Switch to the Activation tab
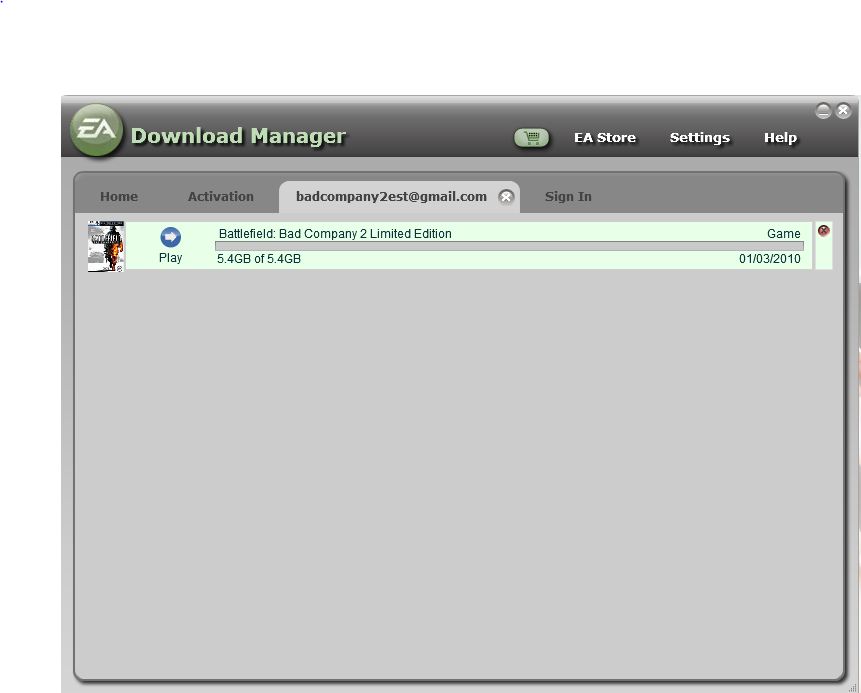This screenshot has width=861, height=693. [221, 197]
